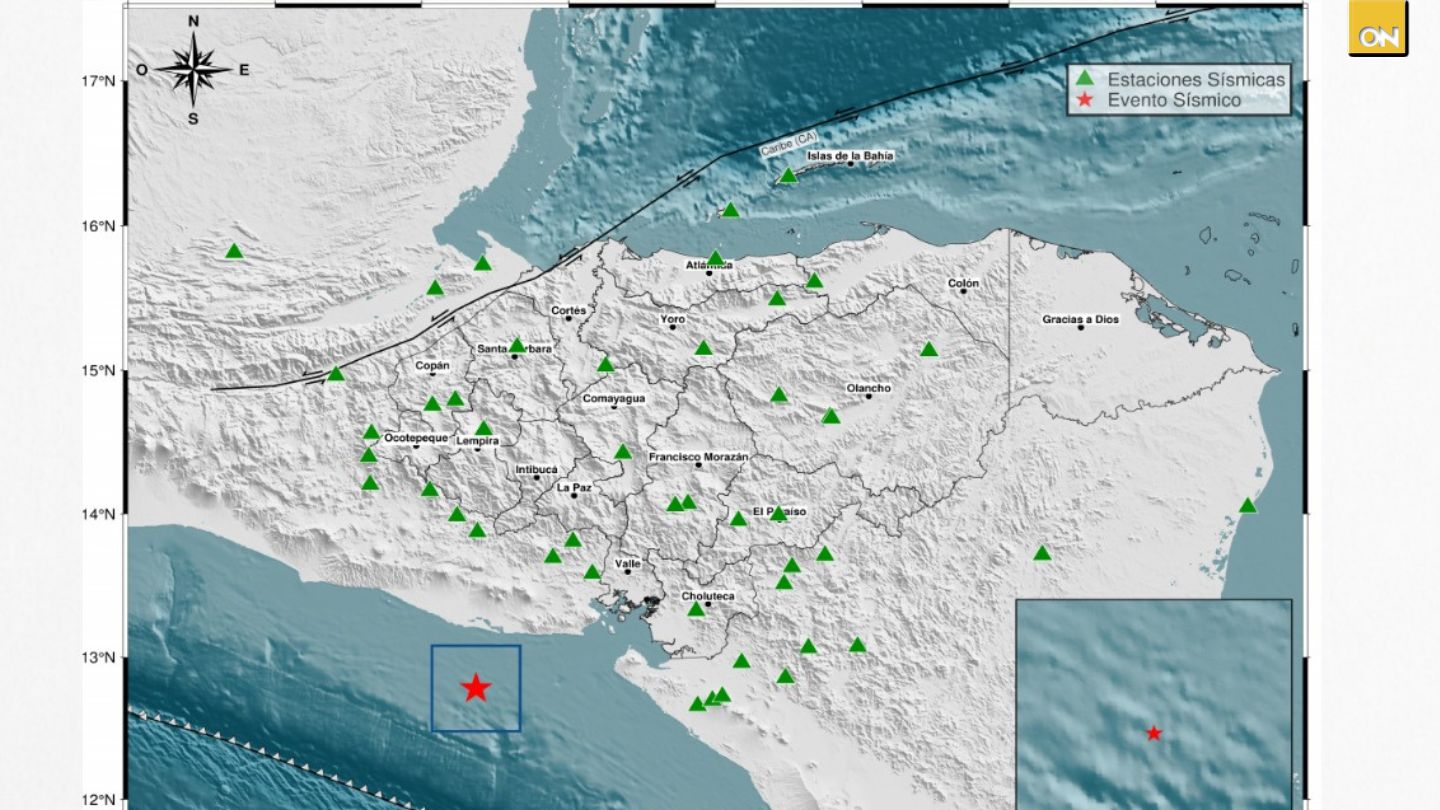Click the Gracias a Dios label

coord(1081,320)
